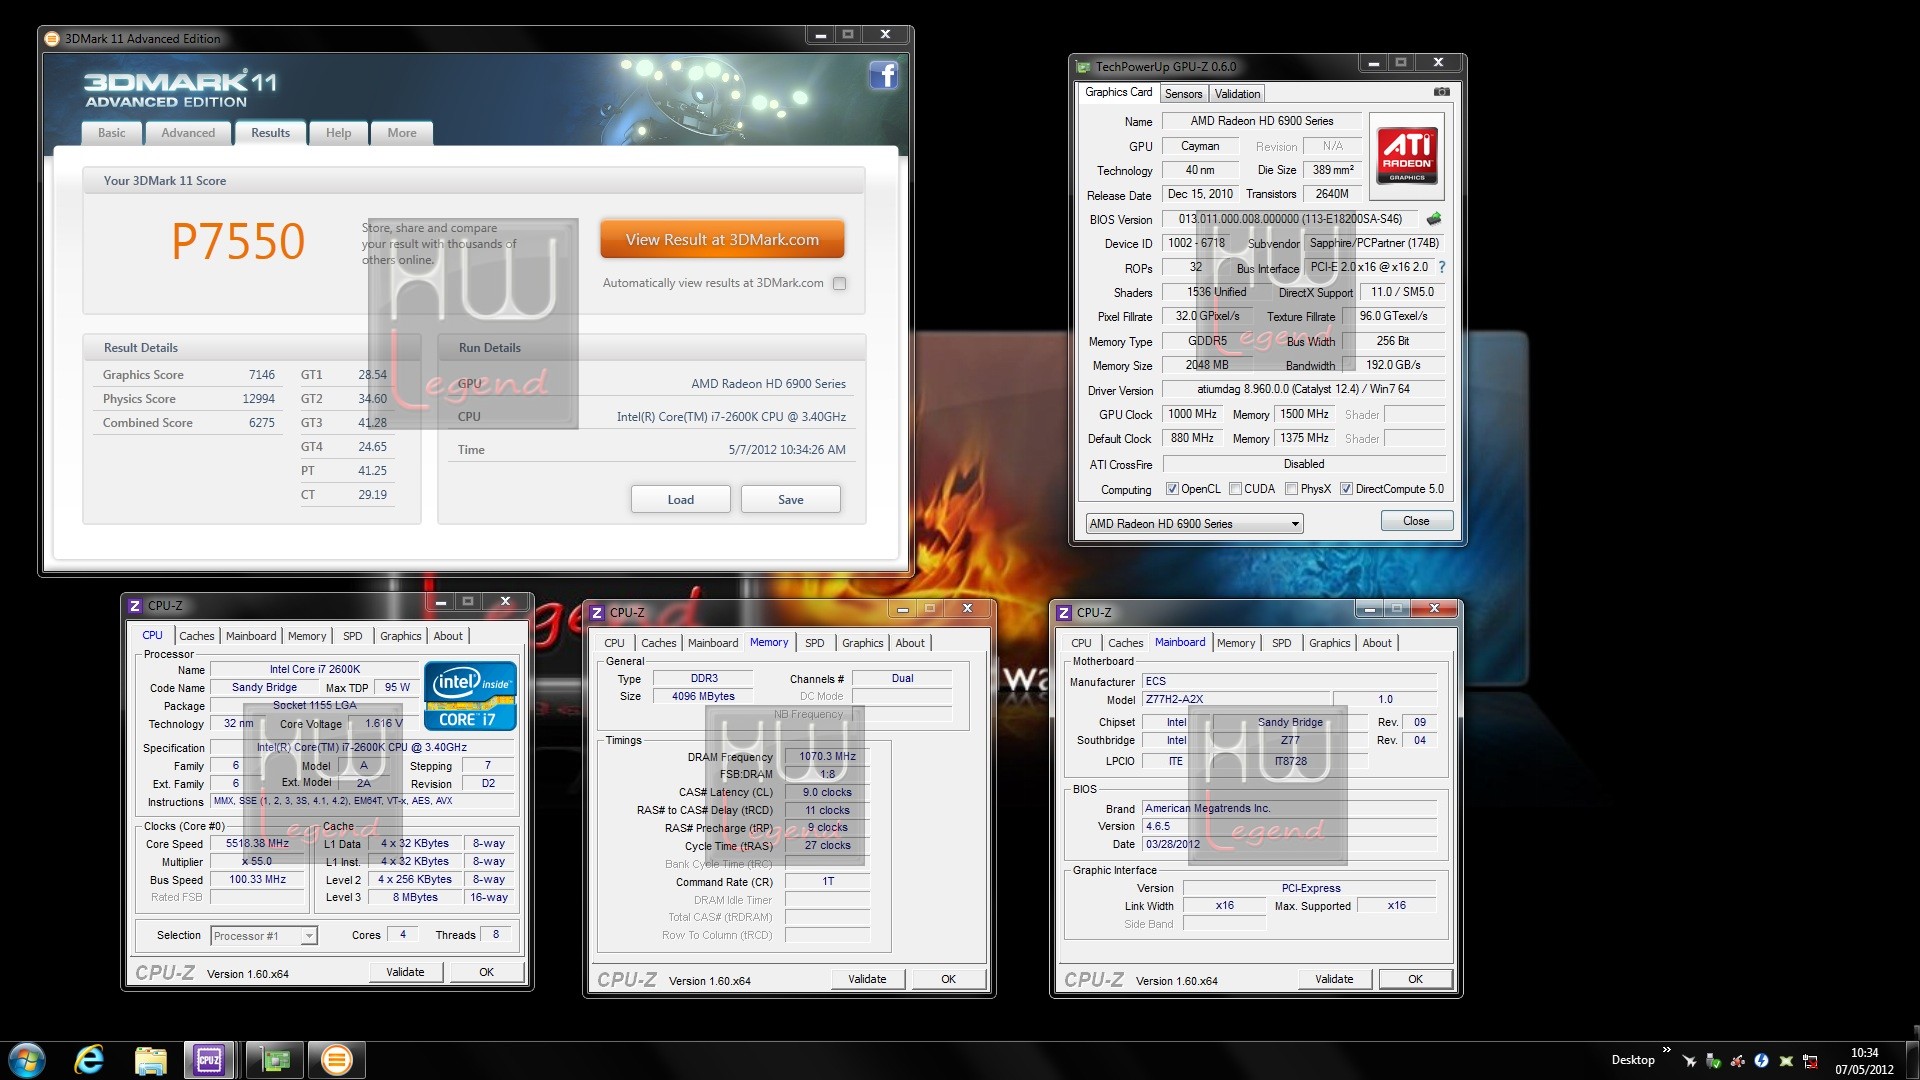
Task: Toggle the PhysX checkbox in GPU-Z
Action: tap(1291, 489)
